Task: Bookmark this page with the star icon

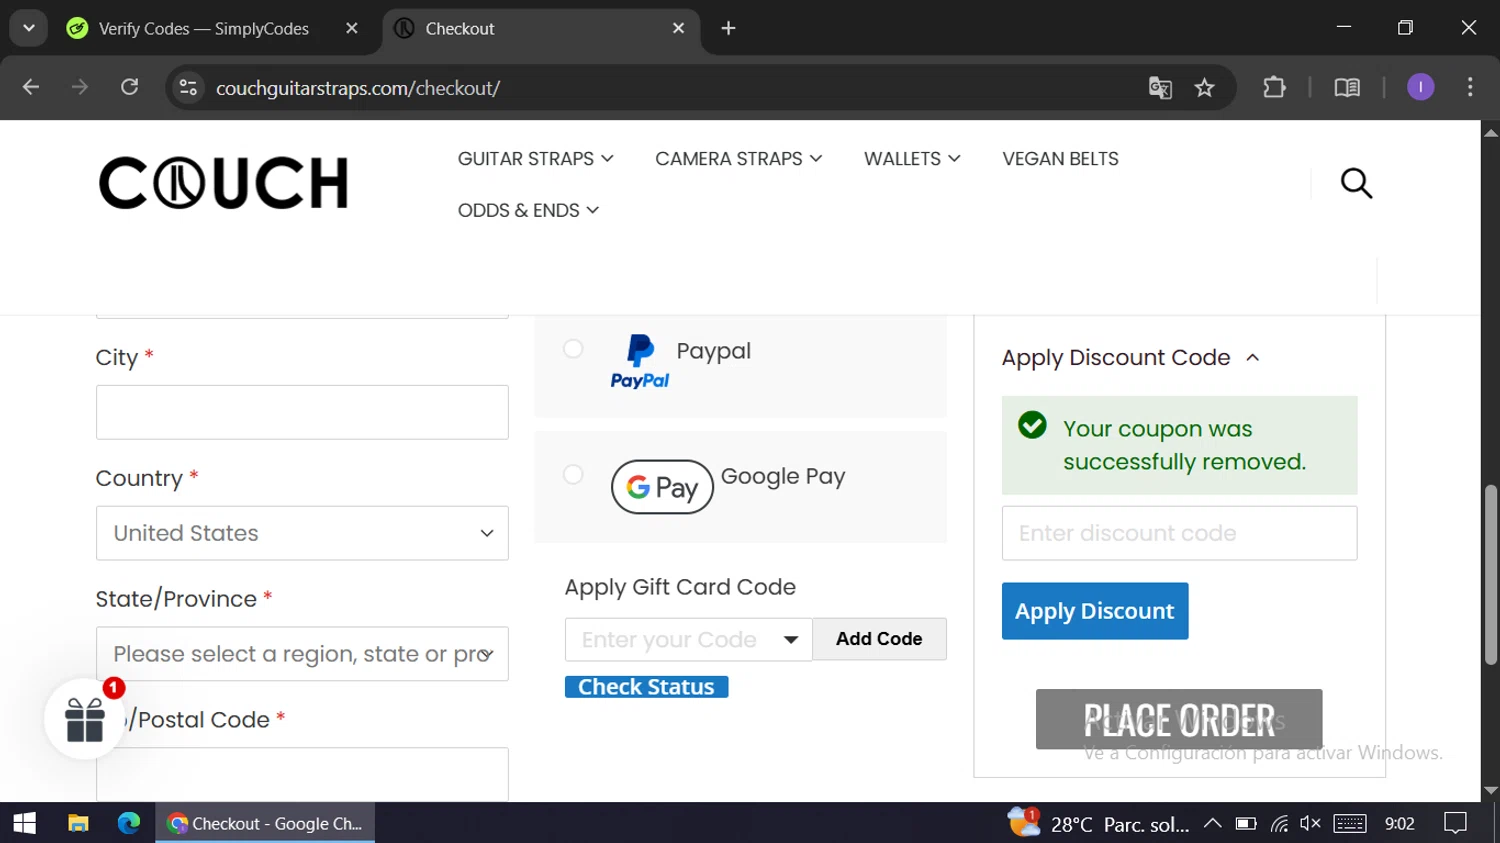Action: point(1204,88)
